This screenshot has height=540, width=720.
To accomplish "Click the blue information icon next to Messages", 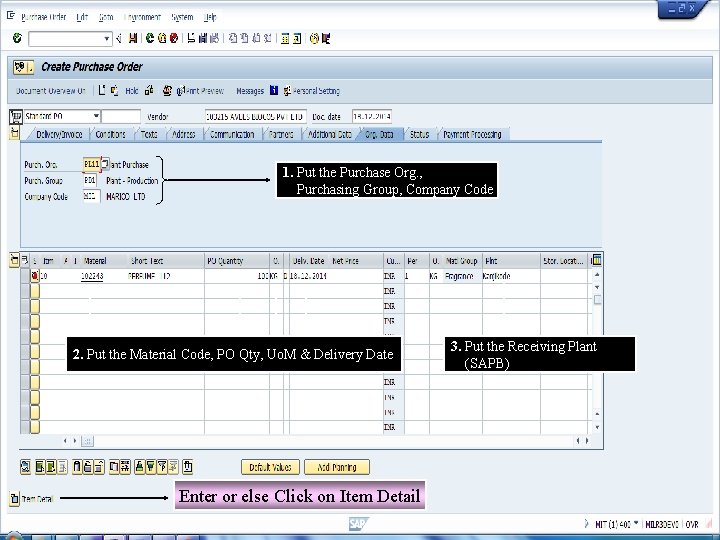I will point(274,90).
